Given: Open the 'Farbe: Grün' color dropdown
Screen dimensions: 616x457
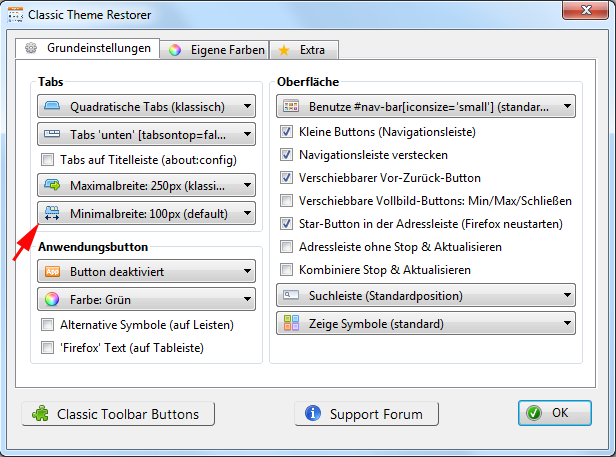Looking at the screenshot, I should (146, 299).
